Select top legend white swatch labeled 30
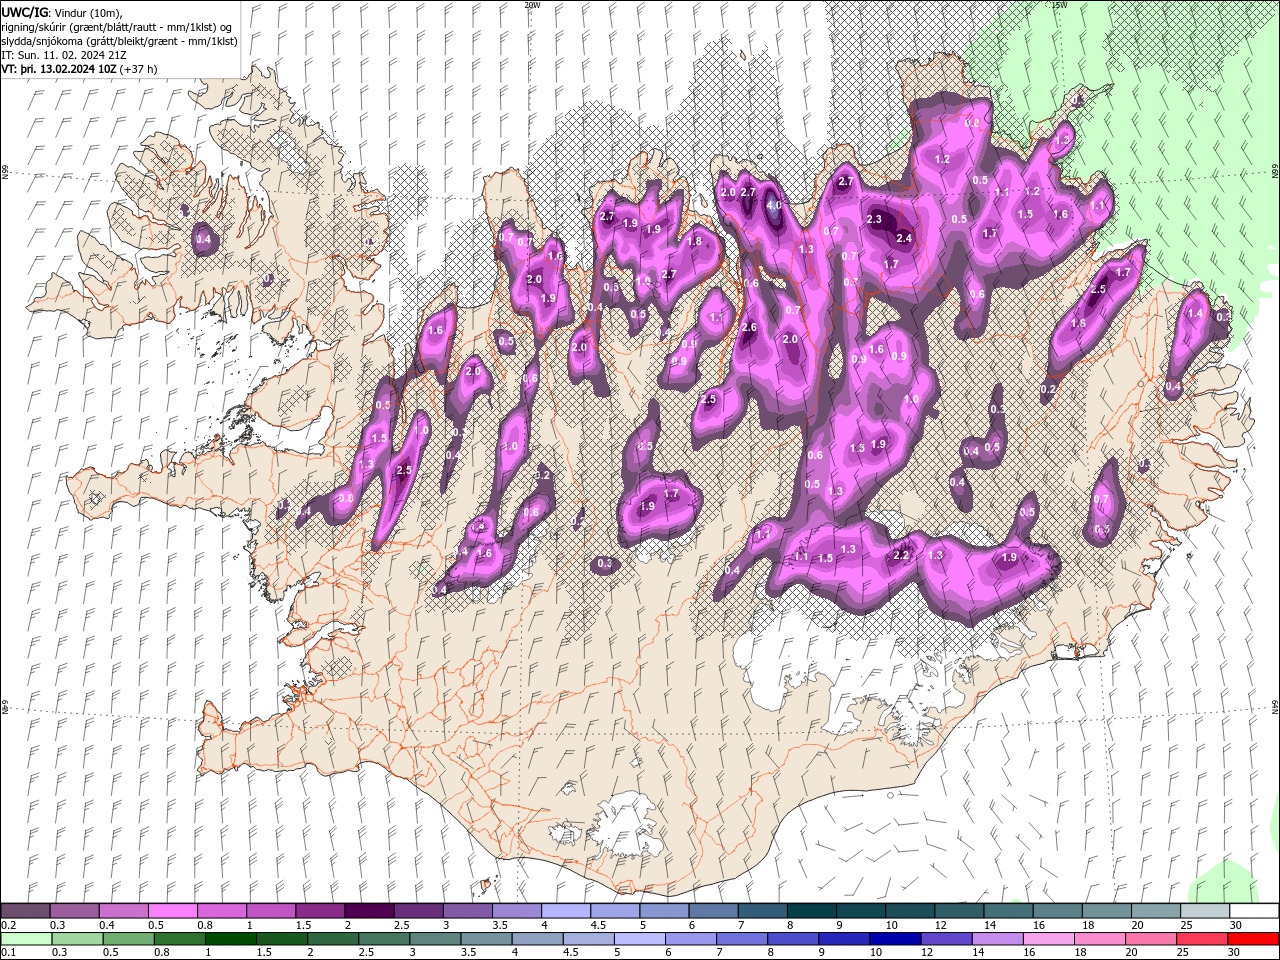This screenshot has width=1280, height=960. pos(1253,911)
